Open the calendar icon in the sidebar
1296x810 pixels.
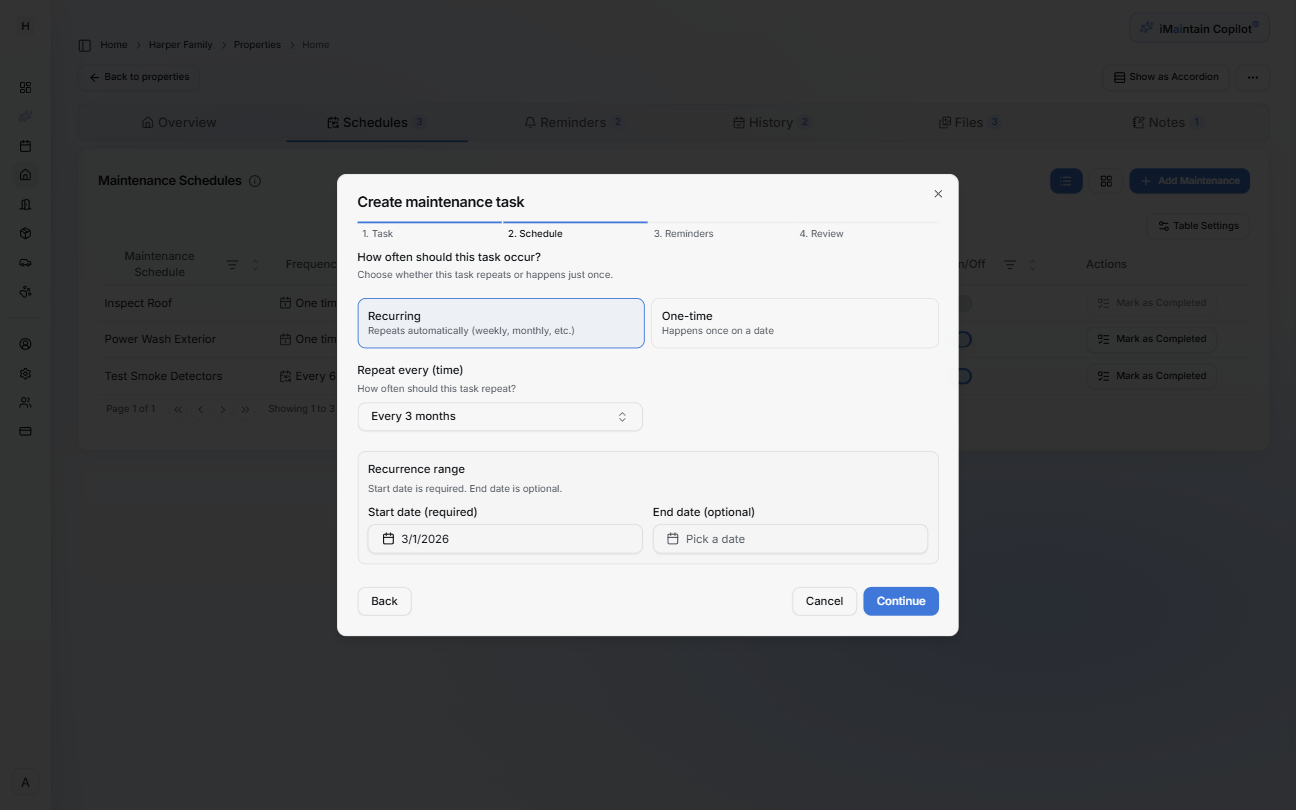pyautogui.click(x=25, y=146)
